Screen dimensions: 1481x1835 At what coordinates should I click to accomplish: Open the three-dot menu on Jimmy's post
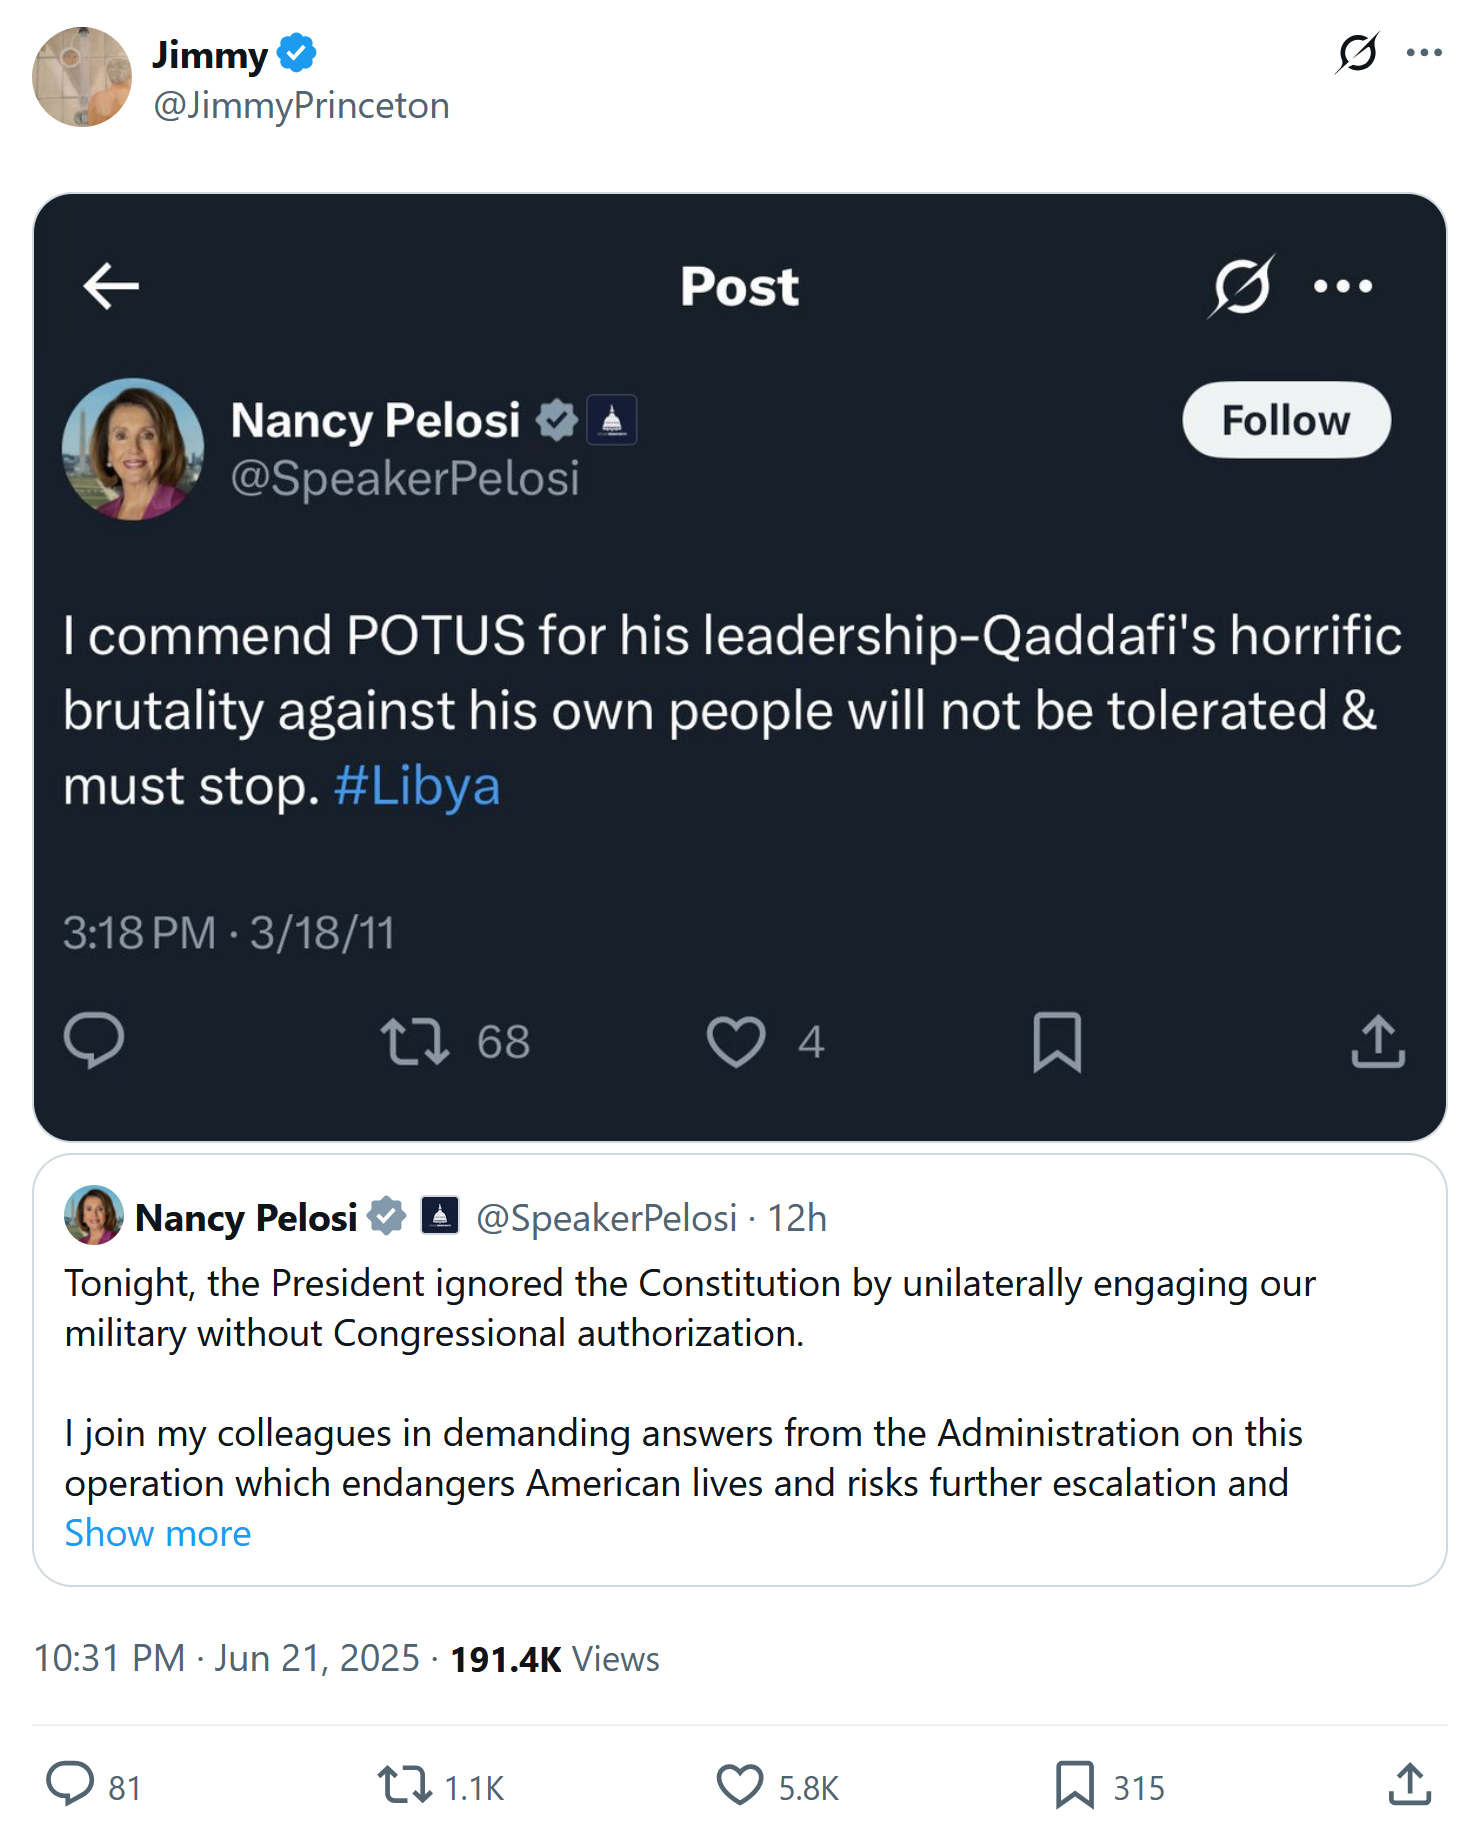(x=1423, y=53)
